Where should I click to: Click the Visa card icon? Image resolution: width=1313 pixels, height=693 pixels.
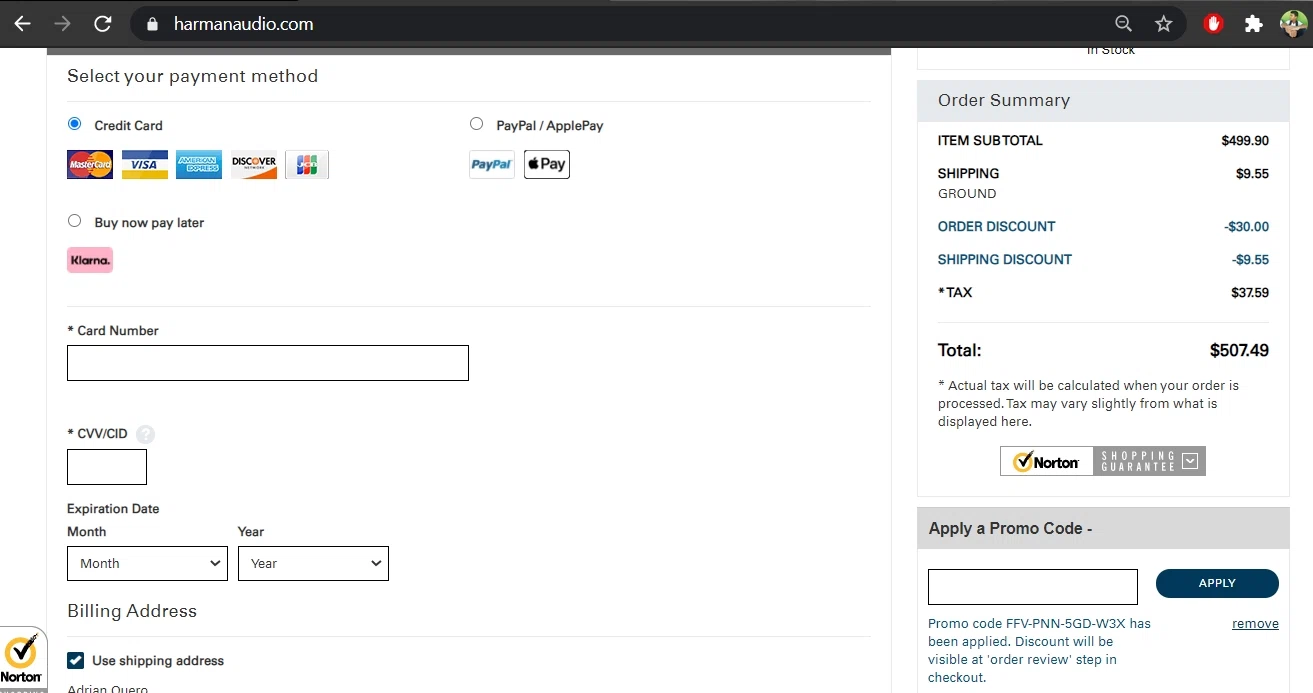[x=145, y=165]
